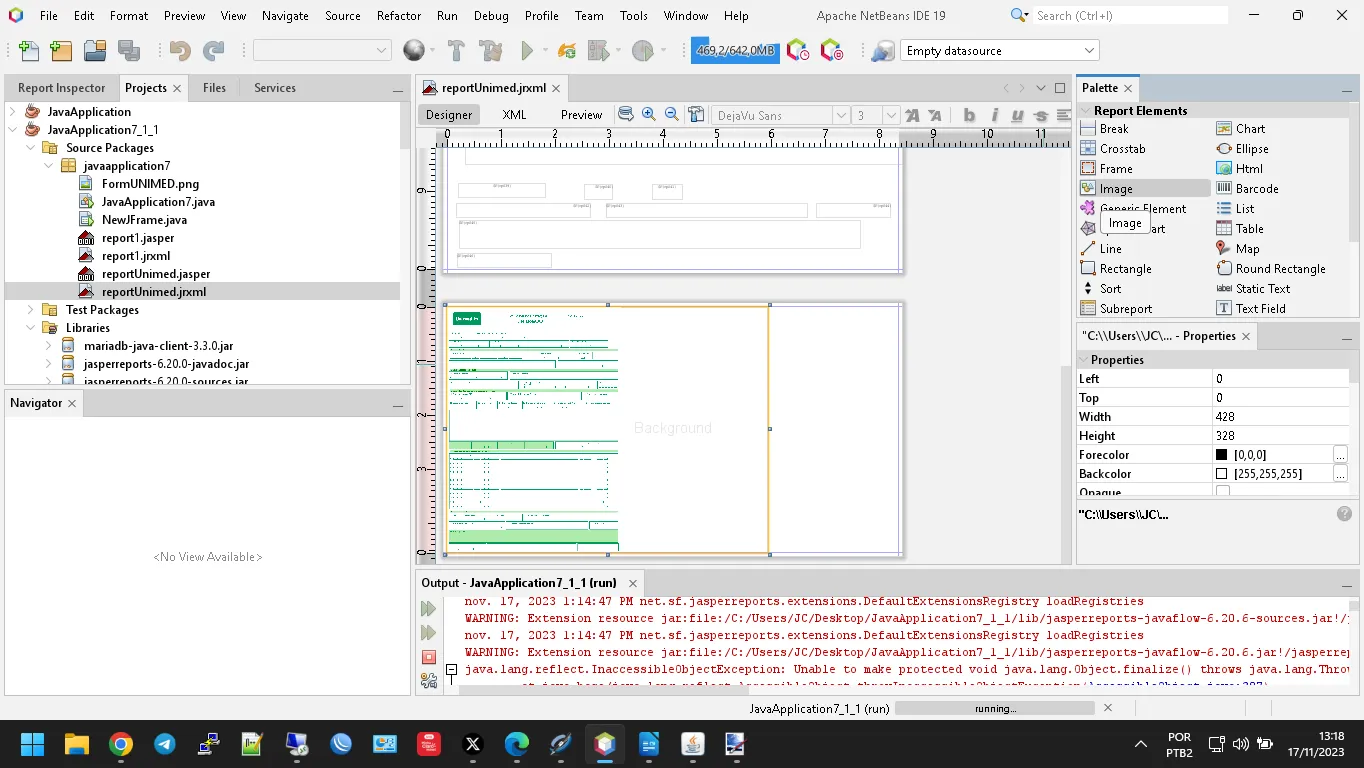The height and width of the screenshot is (768, 1364).
Task: Switch to the Preview view
Action: click(x=581, y=115)
